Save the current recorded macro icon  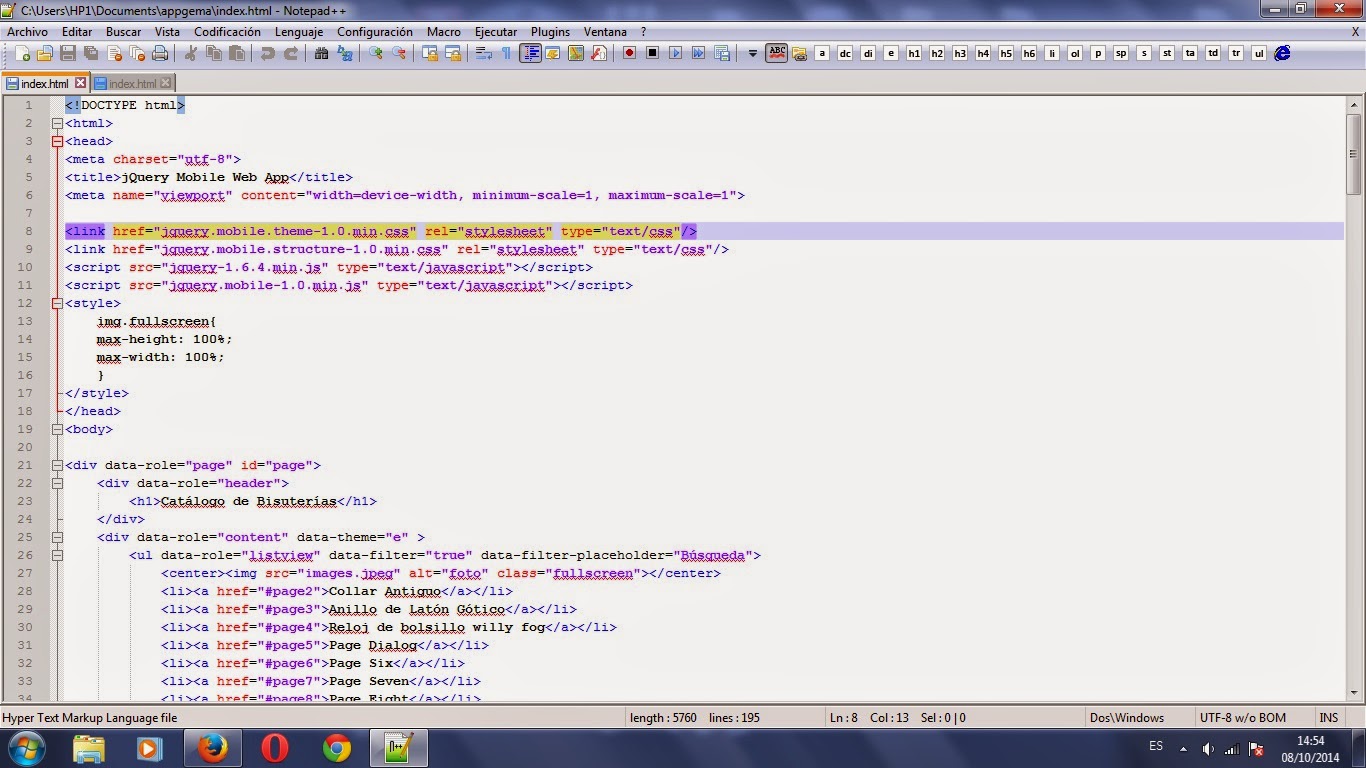[x=721, y=53]
